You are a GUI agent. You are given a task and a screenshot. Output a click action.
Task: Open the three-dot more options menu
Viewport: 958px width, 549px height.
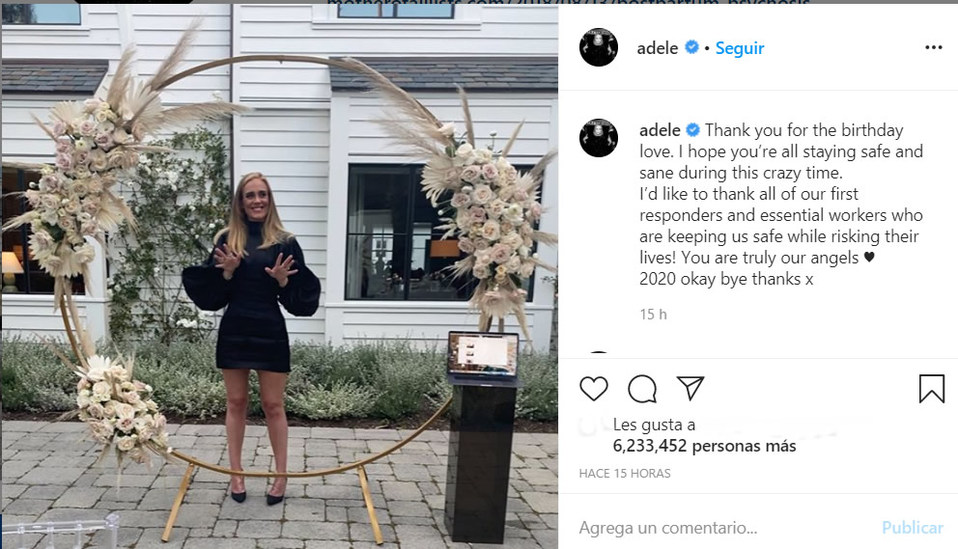coord(934,47)
